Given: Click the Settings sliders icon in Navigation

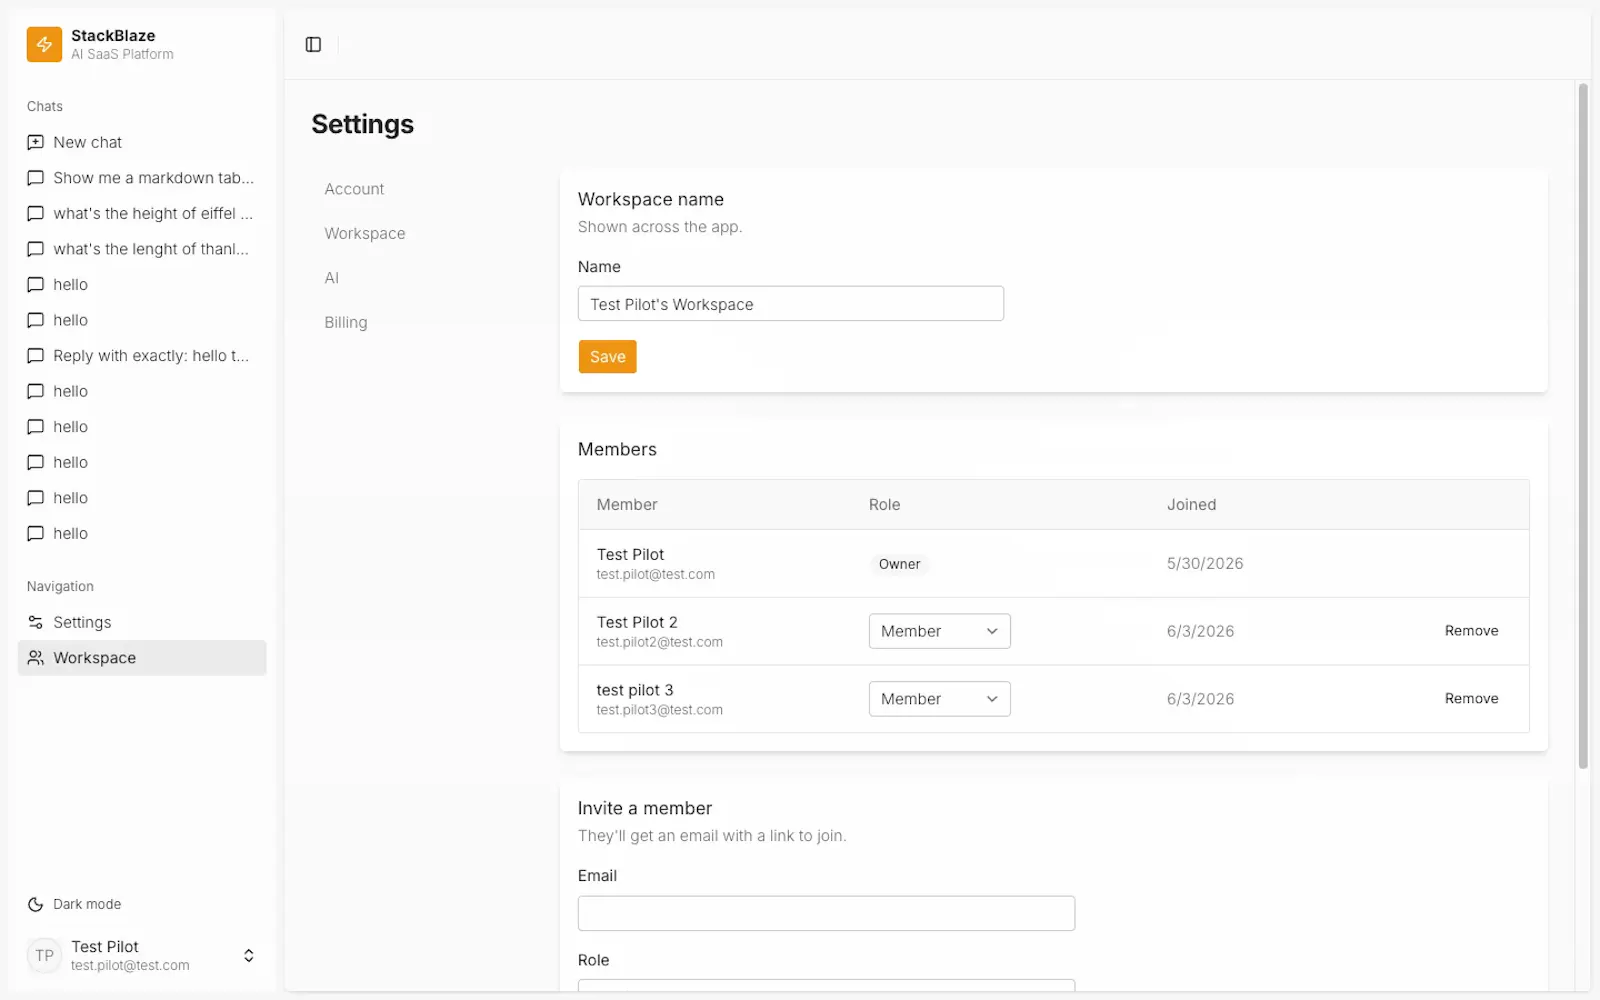Looking at the screenshot, I should (35, 622).
